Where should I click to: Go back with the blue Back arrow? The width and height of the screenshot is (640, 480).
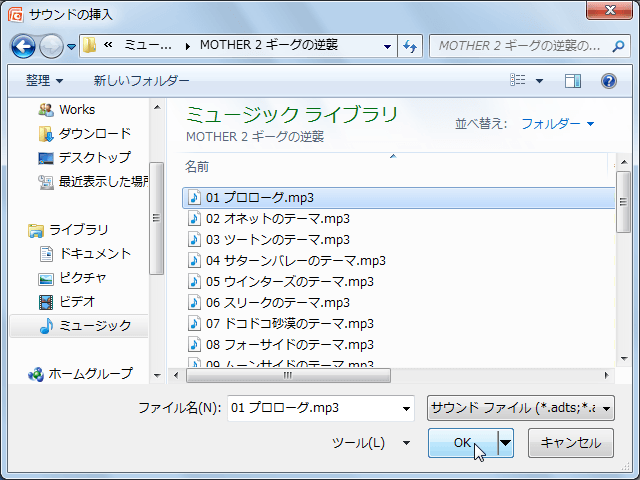click(23, 46)
